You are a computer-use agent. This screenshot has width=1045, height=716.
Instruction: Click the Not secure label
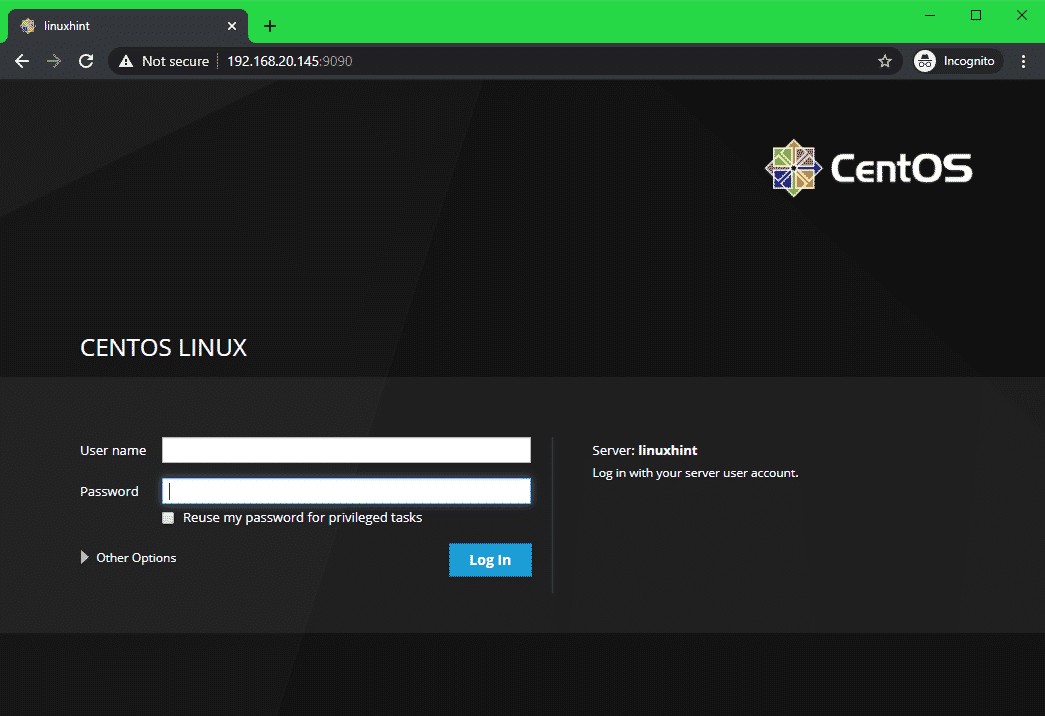pyautogui.click(x=175, y=61)
